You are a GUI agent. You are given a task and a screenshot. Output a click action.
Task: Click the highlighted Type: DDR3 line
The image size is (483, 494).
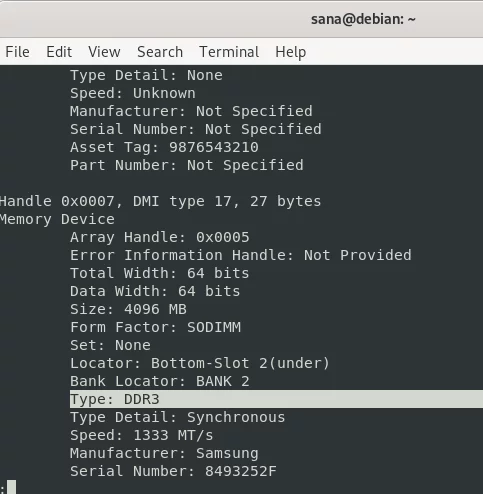point(276,399)
